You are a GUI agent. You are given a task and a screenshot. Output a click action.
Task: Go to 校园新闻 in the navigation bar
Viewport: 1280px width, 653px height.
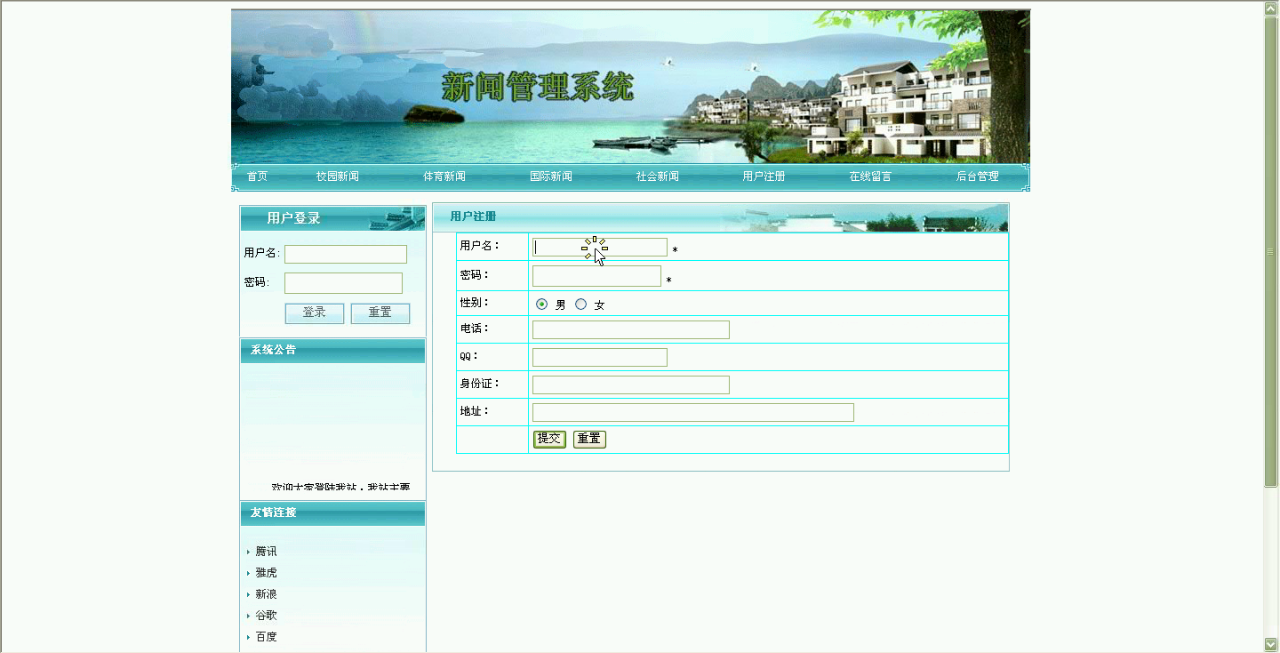click(x=337, y=177)
